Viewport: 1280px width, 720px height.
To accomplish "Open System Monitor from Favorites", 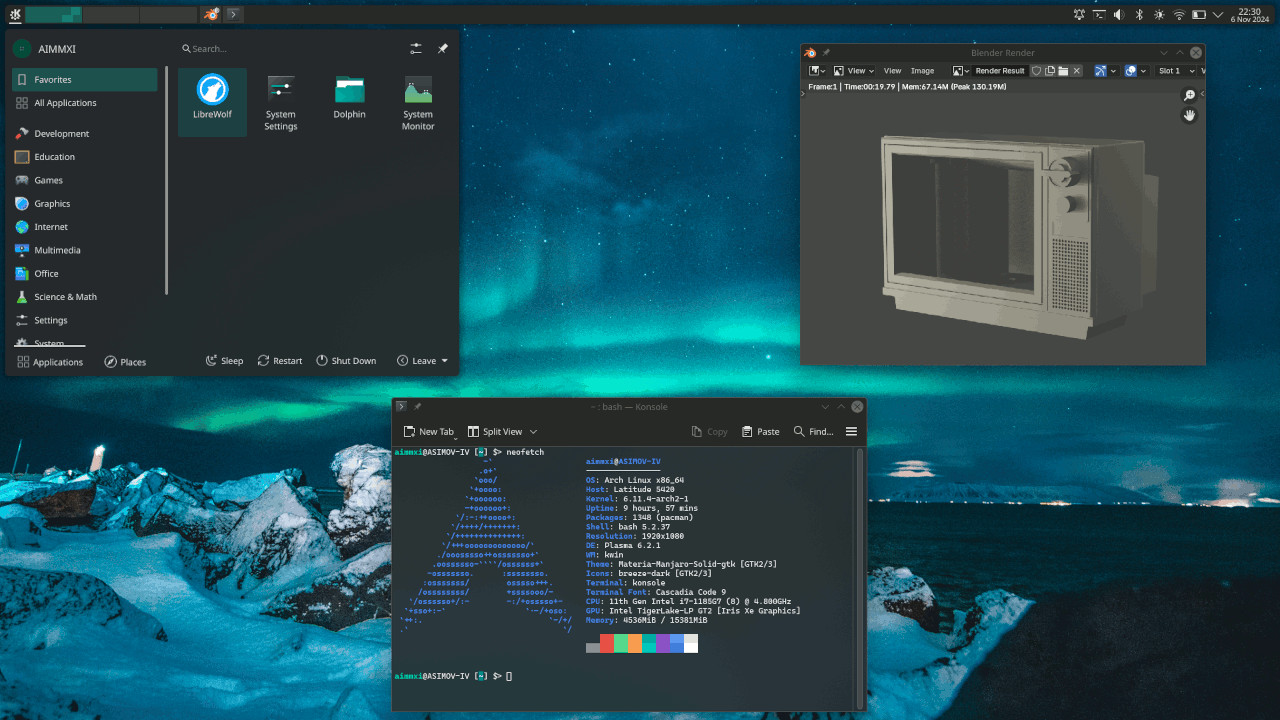I will [x=418, y=100].
